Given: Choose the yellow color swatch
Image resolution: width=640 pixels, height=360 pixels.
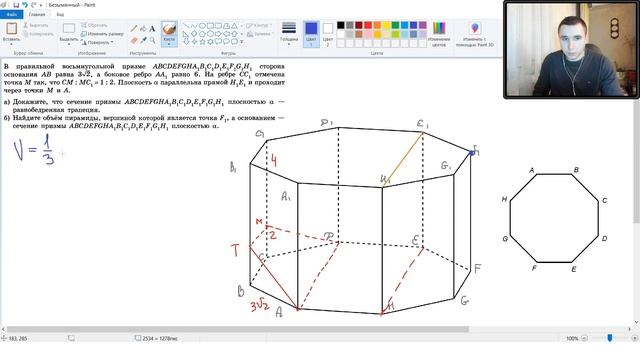Looking at the screenshot, I should point(386,25).
